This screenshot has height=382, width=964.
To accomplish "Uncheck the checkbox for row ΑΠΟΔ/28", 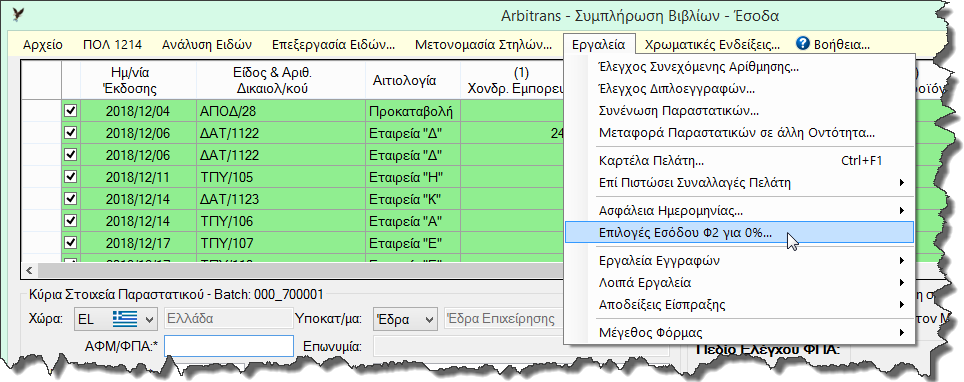I will pos(71,111).
